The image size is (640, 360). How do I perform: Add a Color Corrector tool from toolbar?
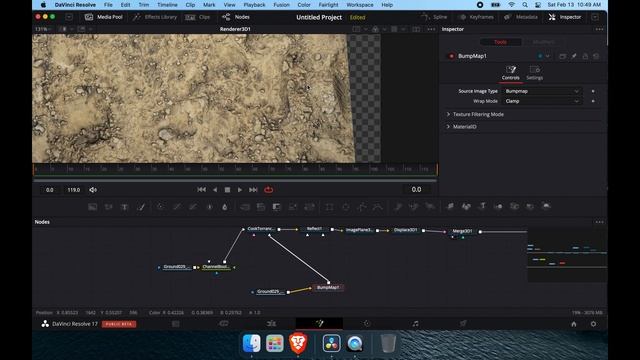click(160, 207)
